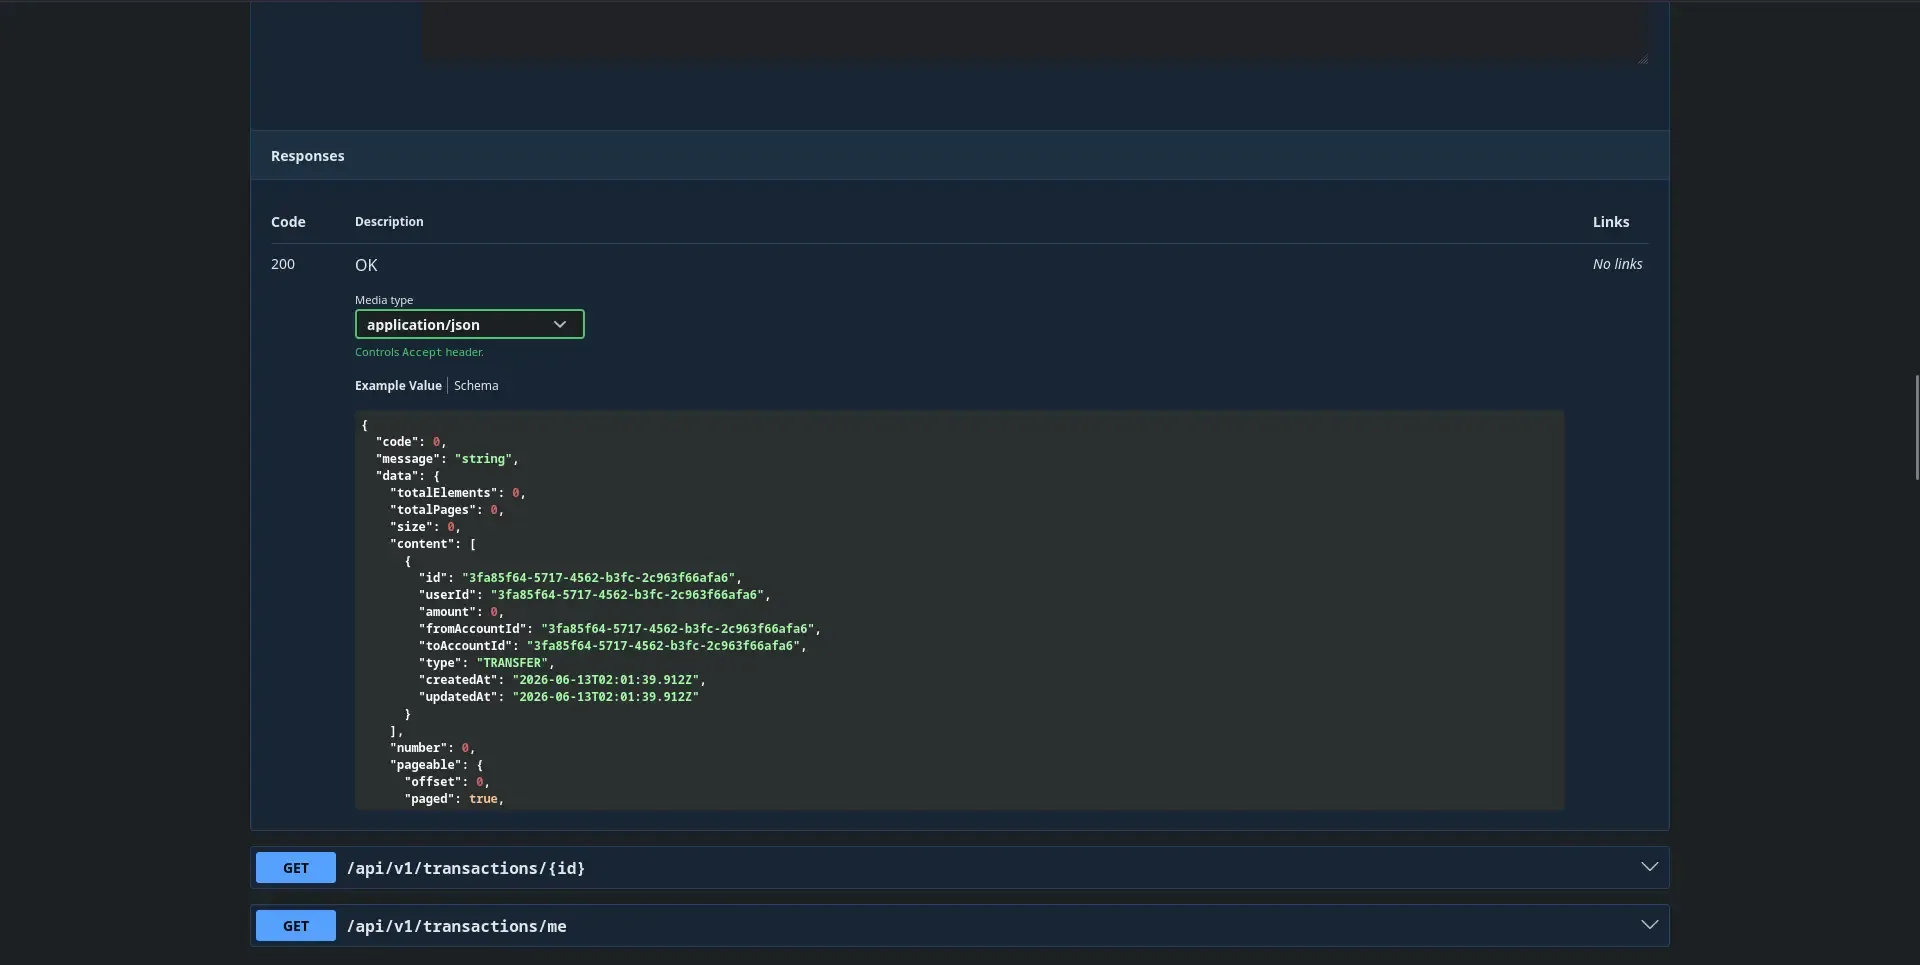1920x965 pixels.
Task: Click the "createdAt" timestamp line
Action: pyautogui.click(x=562, y=680)
